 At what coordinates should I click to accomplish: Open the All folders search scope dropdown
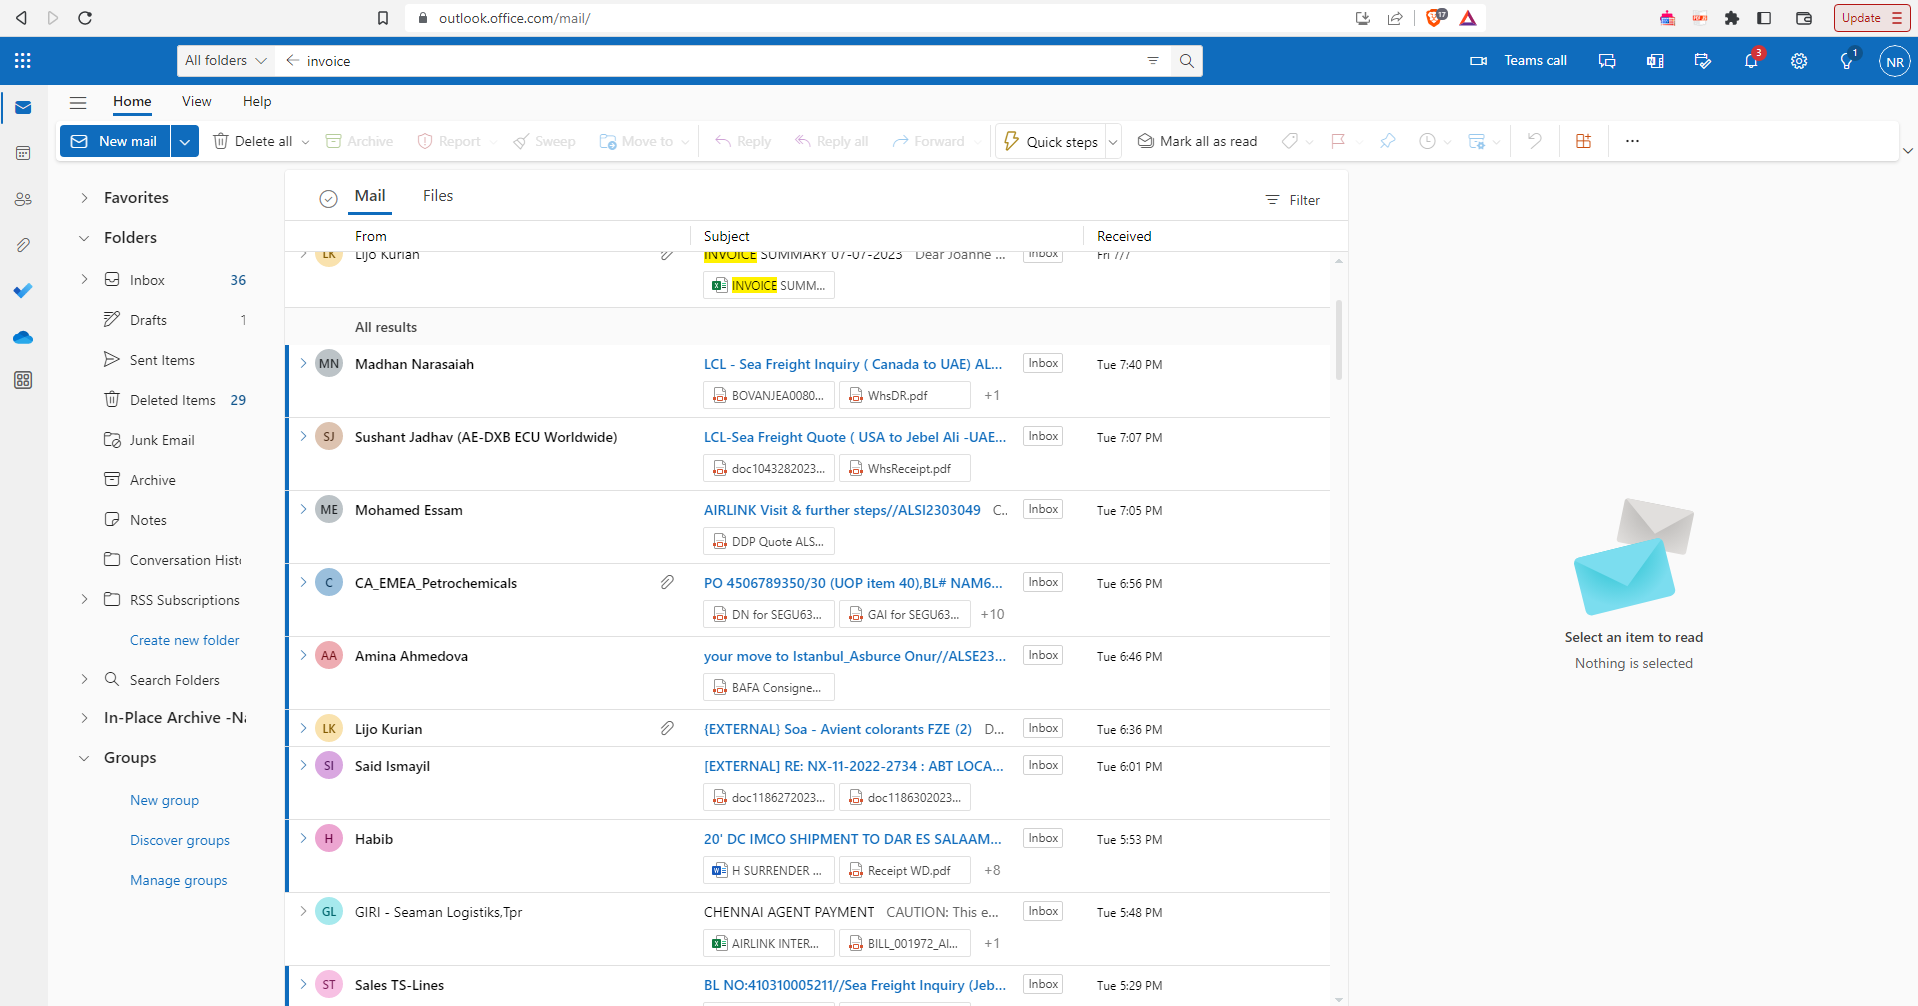pos(226,61)
